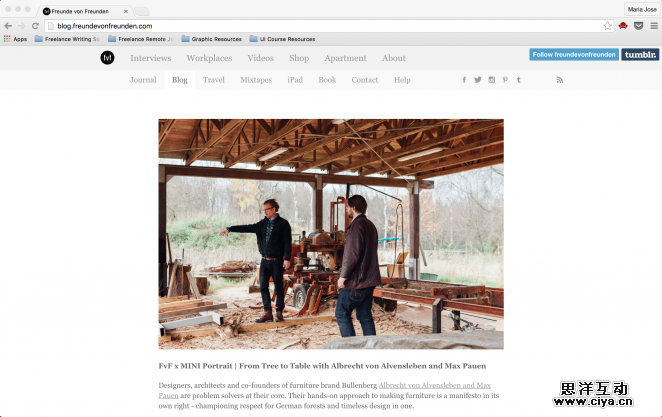Open the Freelance Writing bookmarks folder
The image size is (662, 417).
tap(67, 39)
